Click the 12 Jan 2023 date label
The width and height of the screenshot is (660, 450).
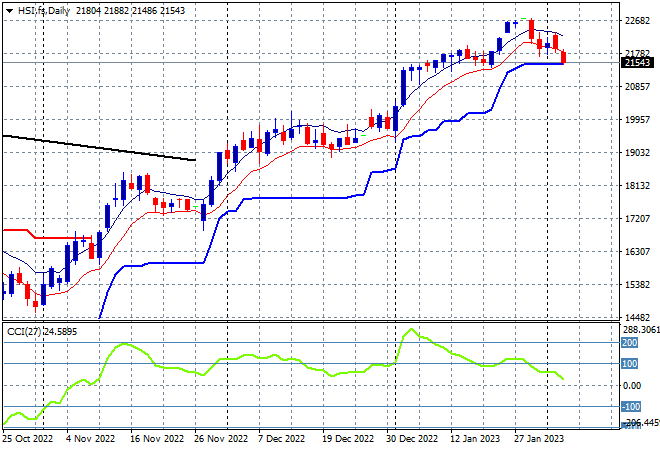click(475, 438)
